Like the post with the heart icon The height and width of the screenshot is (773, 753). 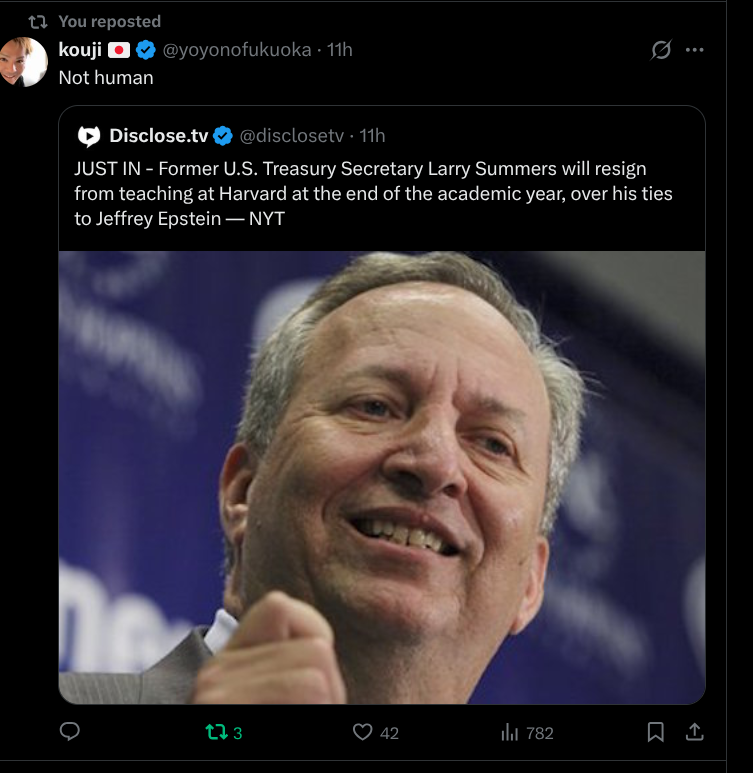[363, 732]
